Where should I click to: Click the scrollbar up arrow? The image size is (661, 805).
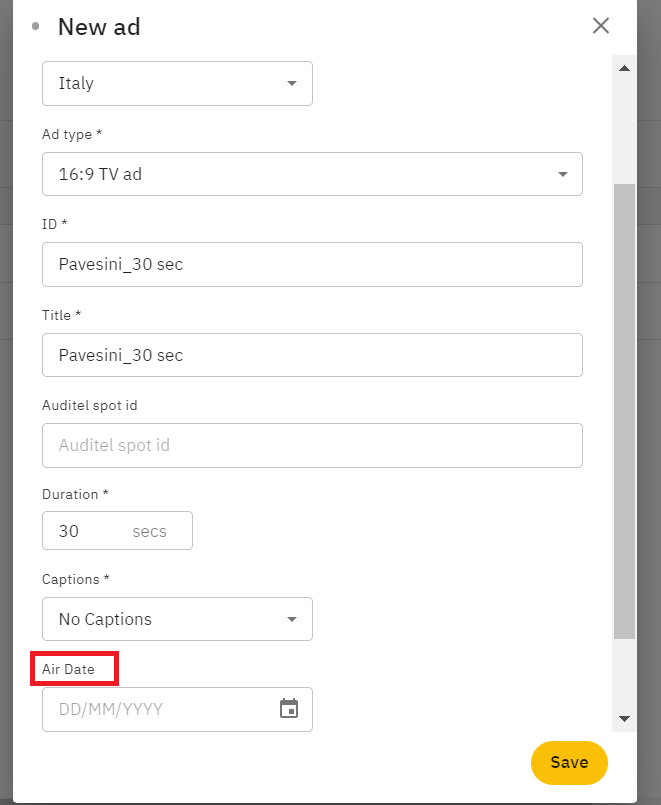[624, 69]
